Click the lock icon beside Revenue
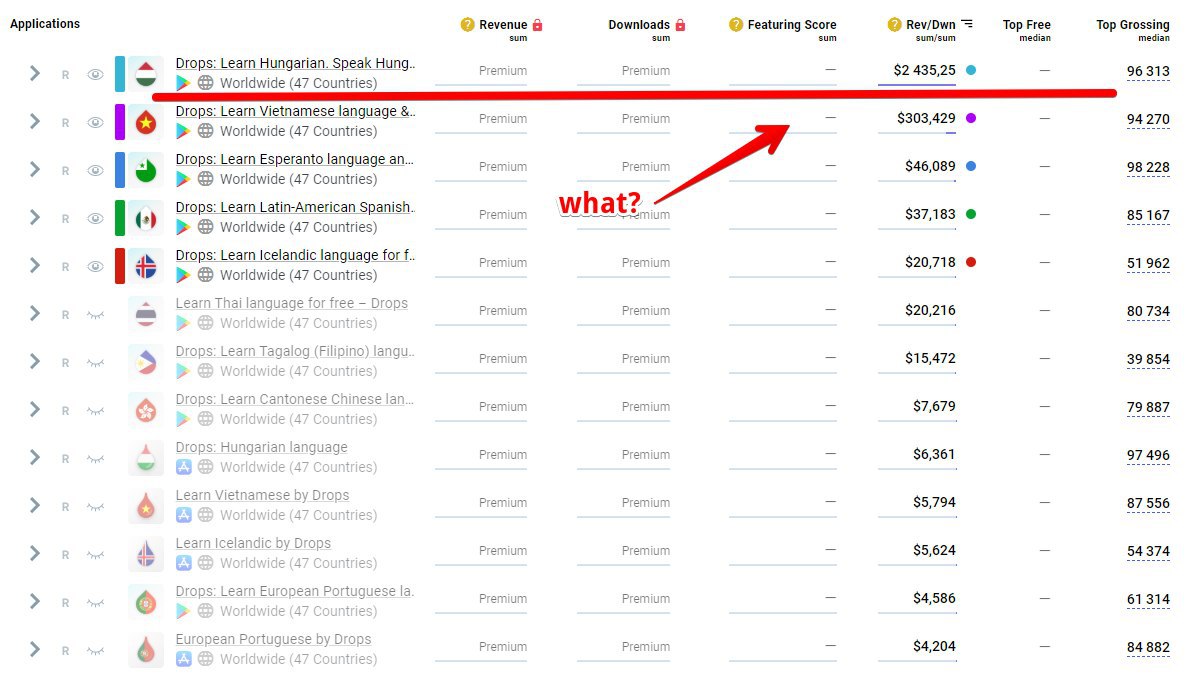Screen dimensions: 1204x678 (x=538, y=25)
